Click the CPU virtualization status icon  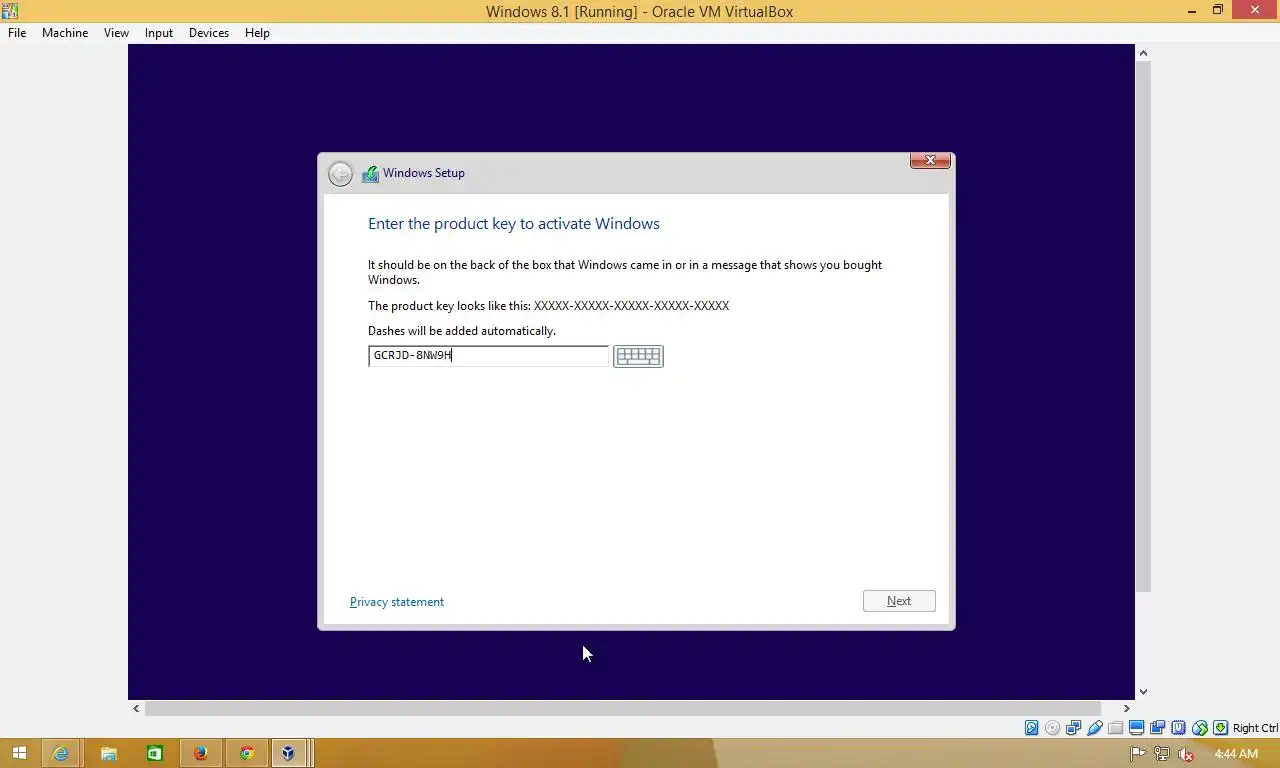click(x=1178, y=728)
